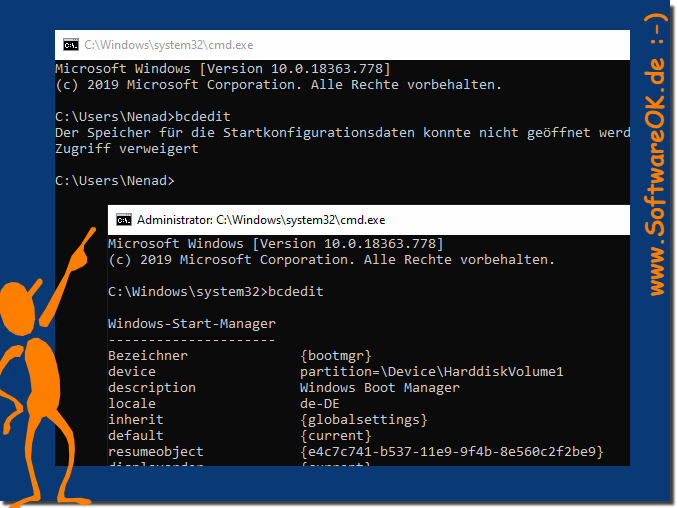
Task: Click the copyright line in the Administrator window
Action: click(x=331, y=259)
